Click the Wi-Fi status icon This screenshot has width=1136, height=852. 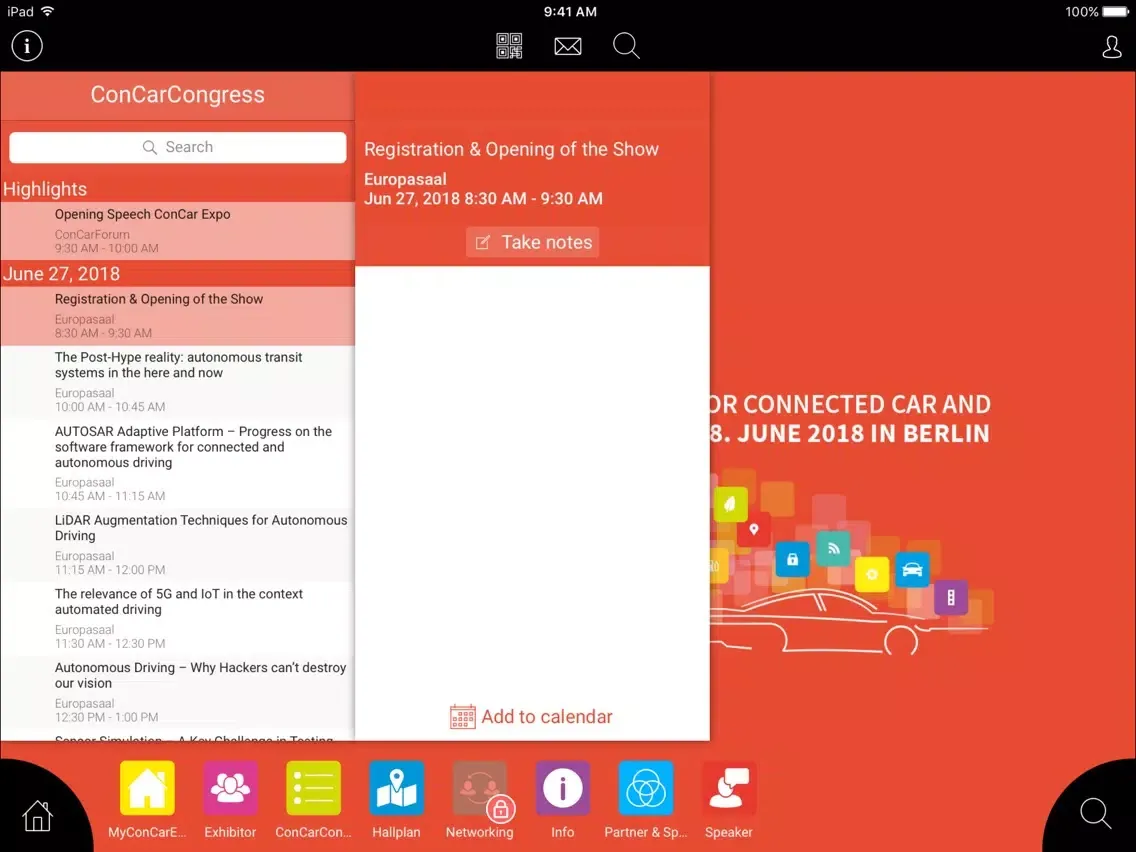coord(47,12)
